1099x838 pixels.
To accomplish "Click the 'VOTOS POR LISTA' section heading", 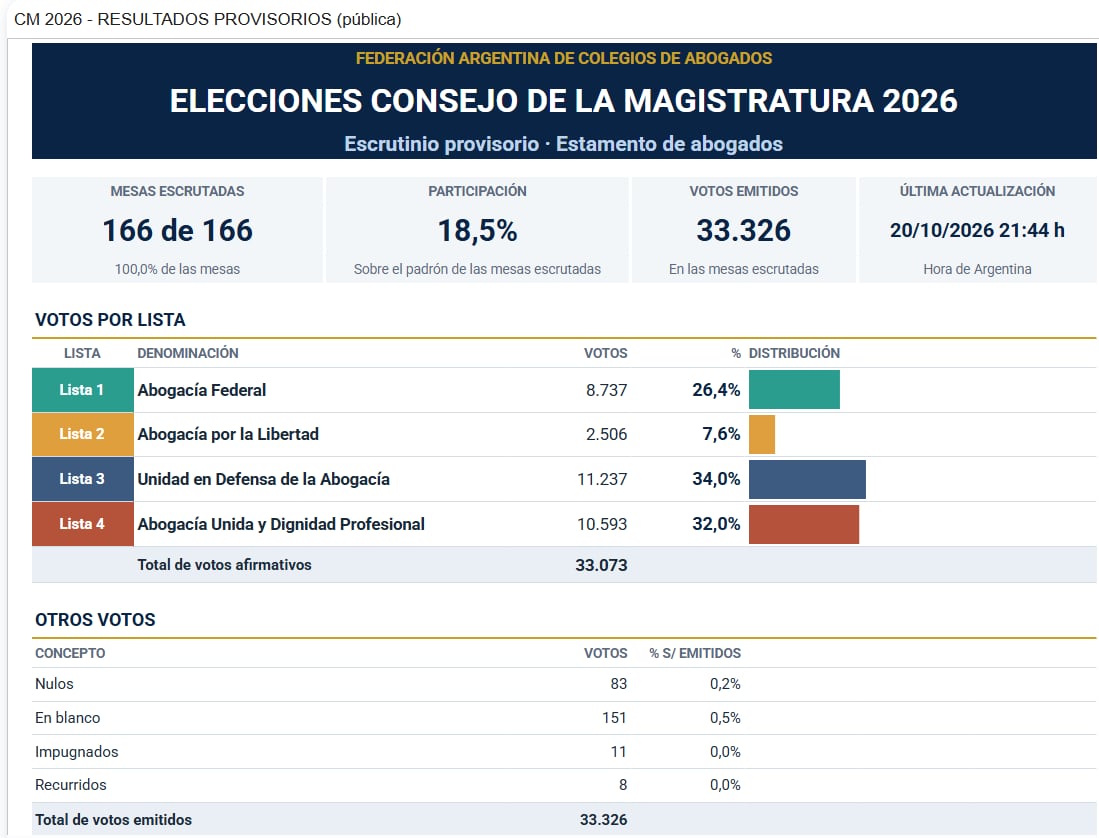I will point(110,320).
